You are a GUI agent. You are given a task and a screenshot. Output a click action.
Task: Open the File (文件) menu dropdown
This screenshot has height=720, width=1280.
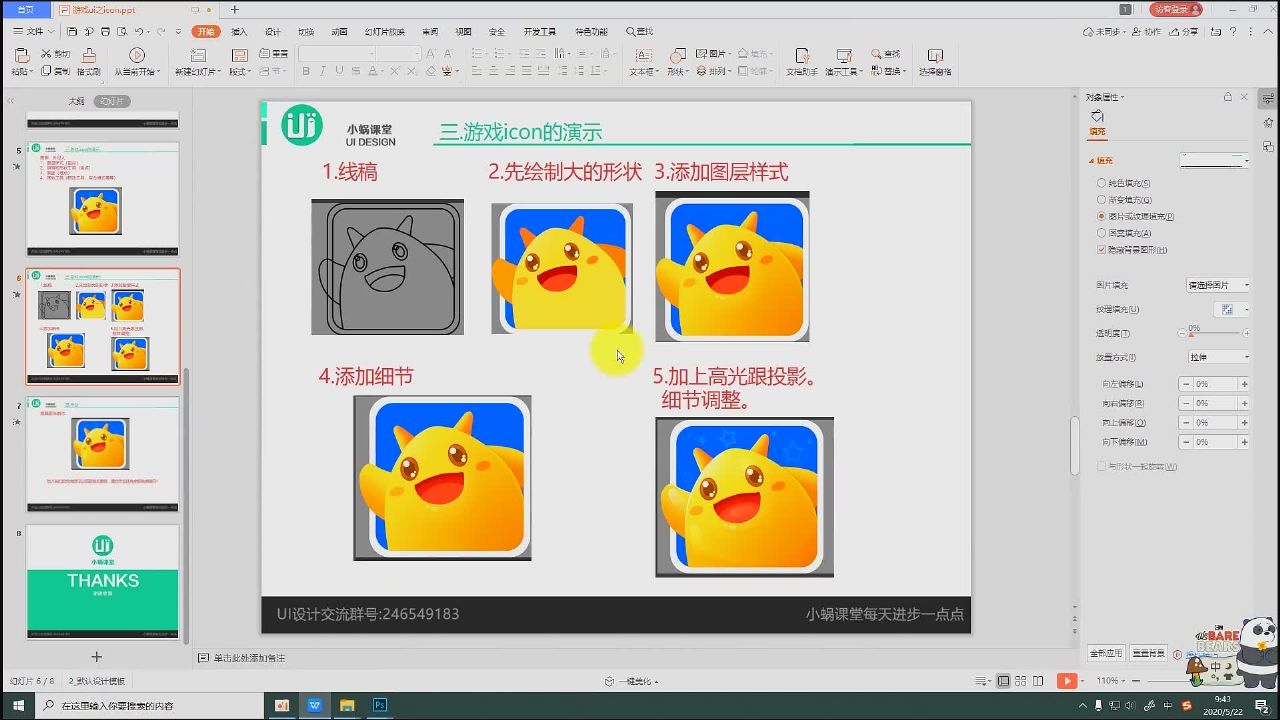pos(36,32)
